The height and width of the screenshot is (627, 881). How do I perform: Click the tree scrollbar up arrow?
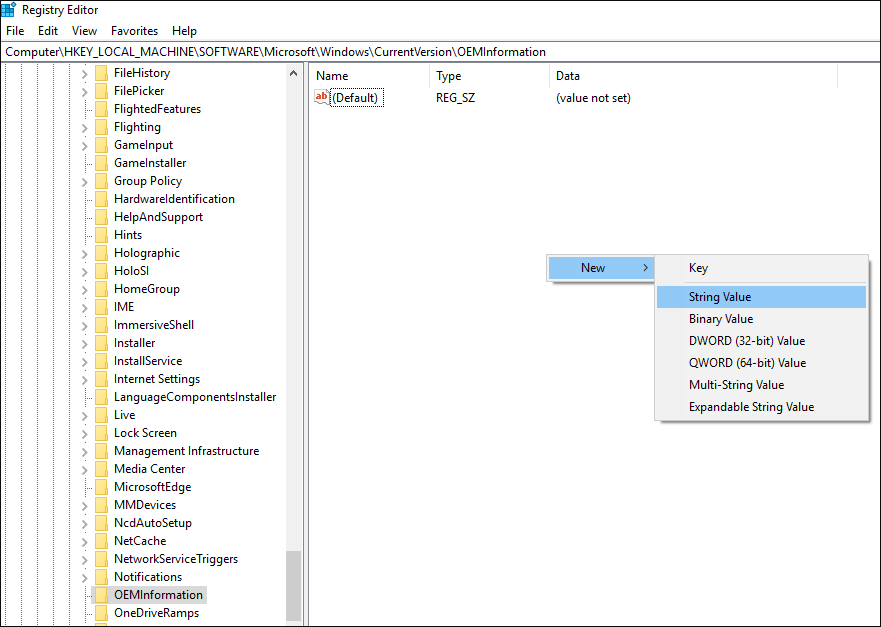coord(293,74)
